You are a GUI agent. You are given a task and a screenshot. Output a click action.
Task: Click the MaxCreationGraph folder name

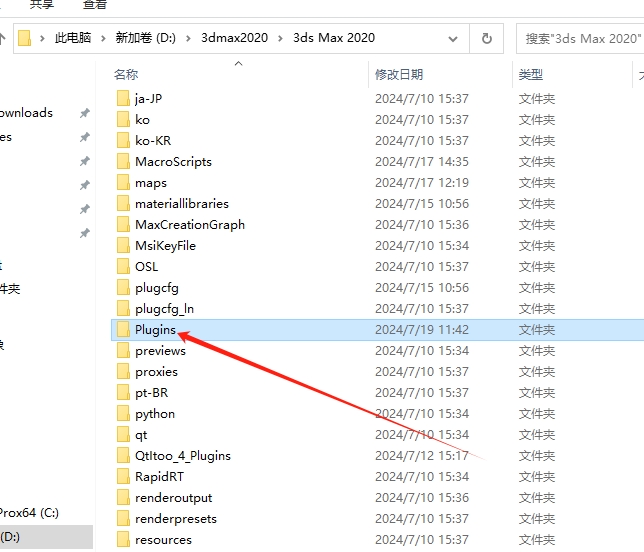(x=190, y=225)
